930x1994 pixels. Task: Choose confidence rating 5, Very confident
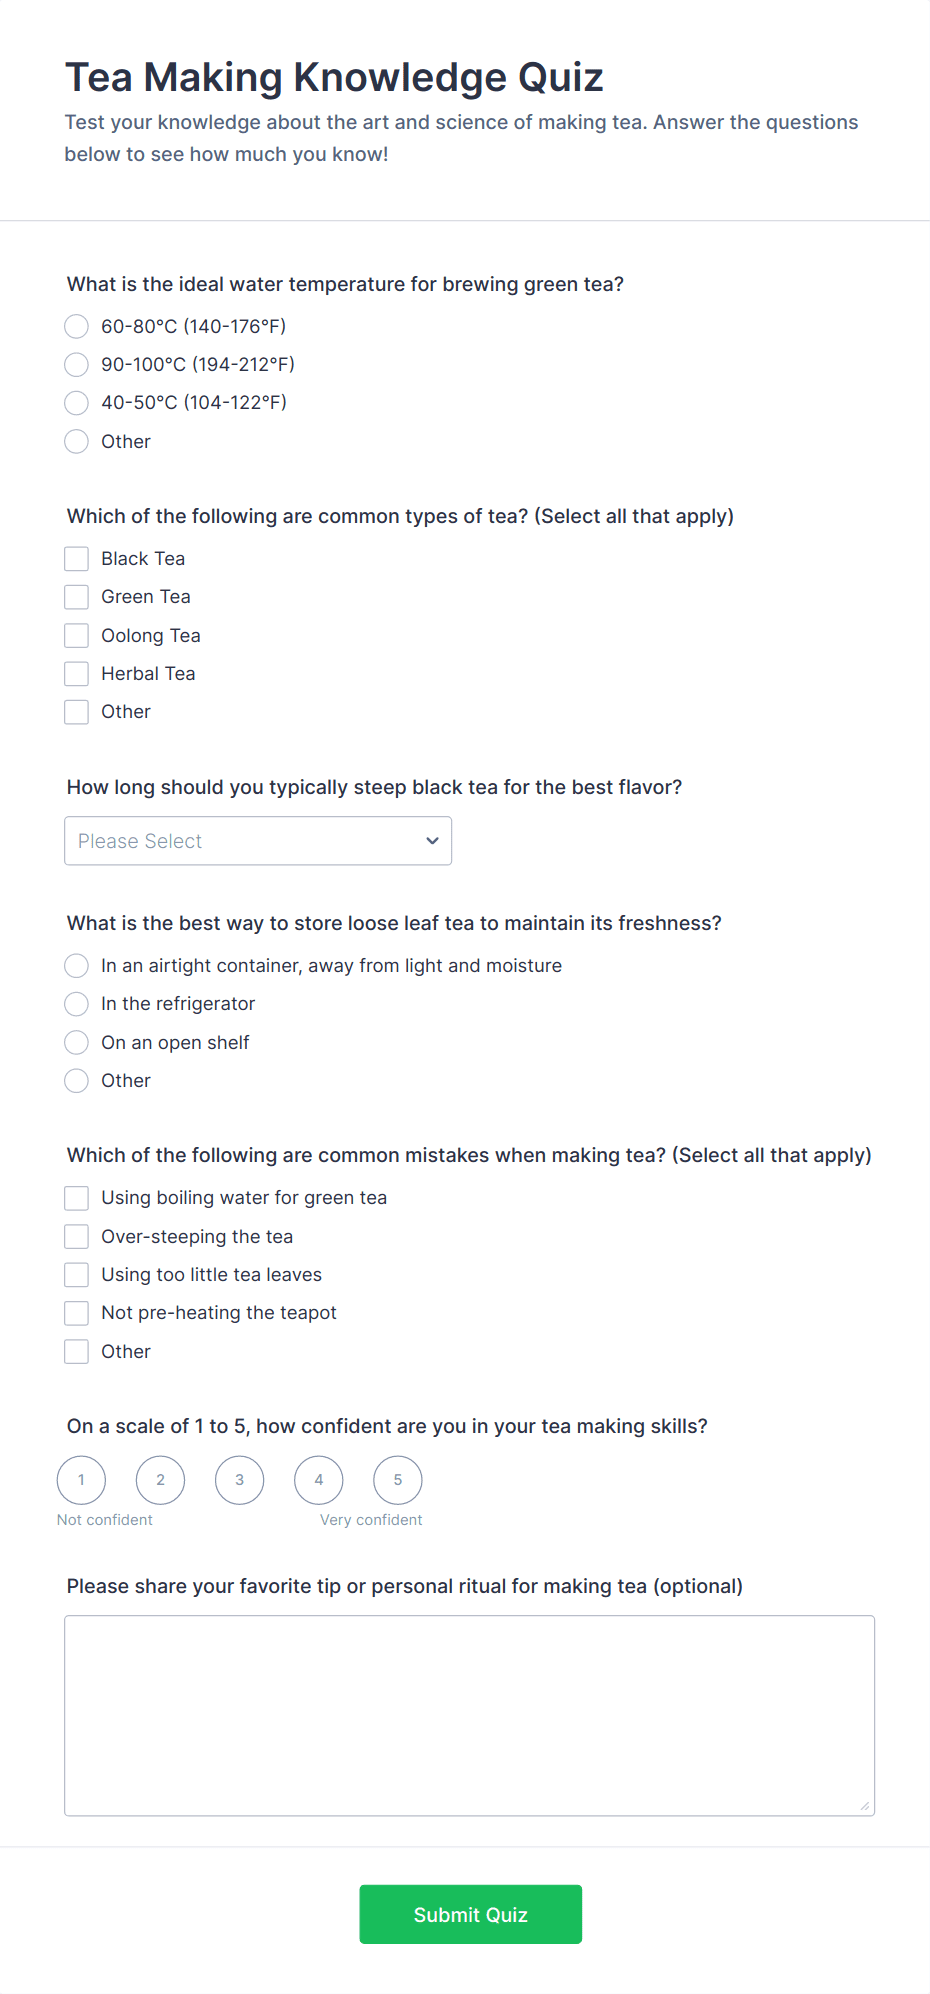coord(398,1480)
